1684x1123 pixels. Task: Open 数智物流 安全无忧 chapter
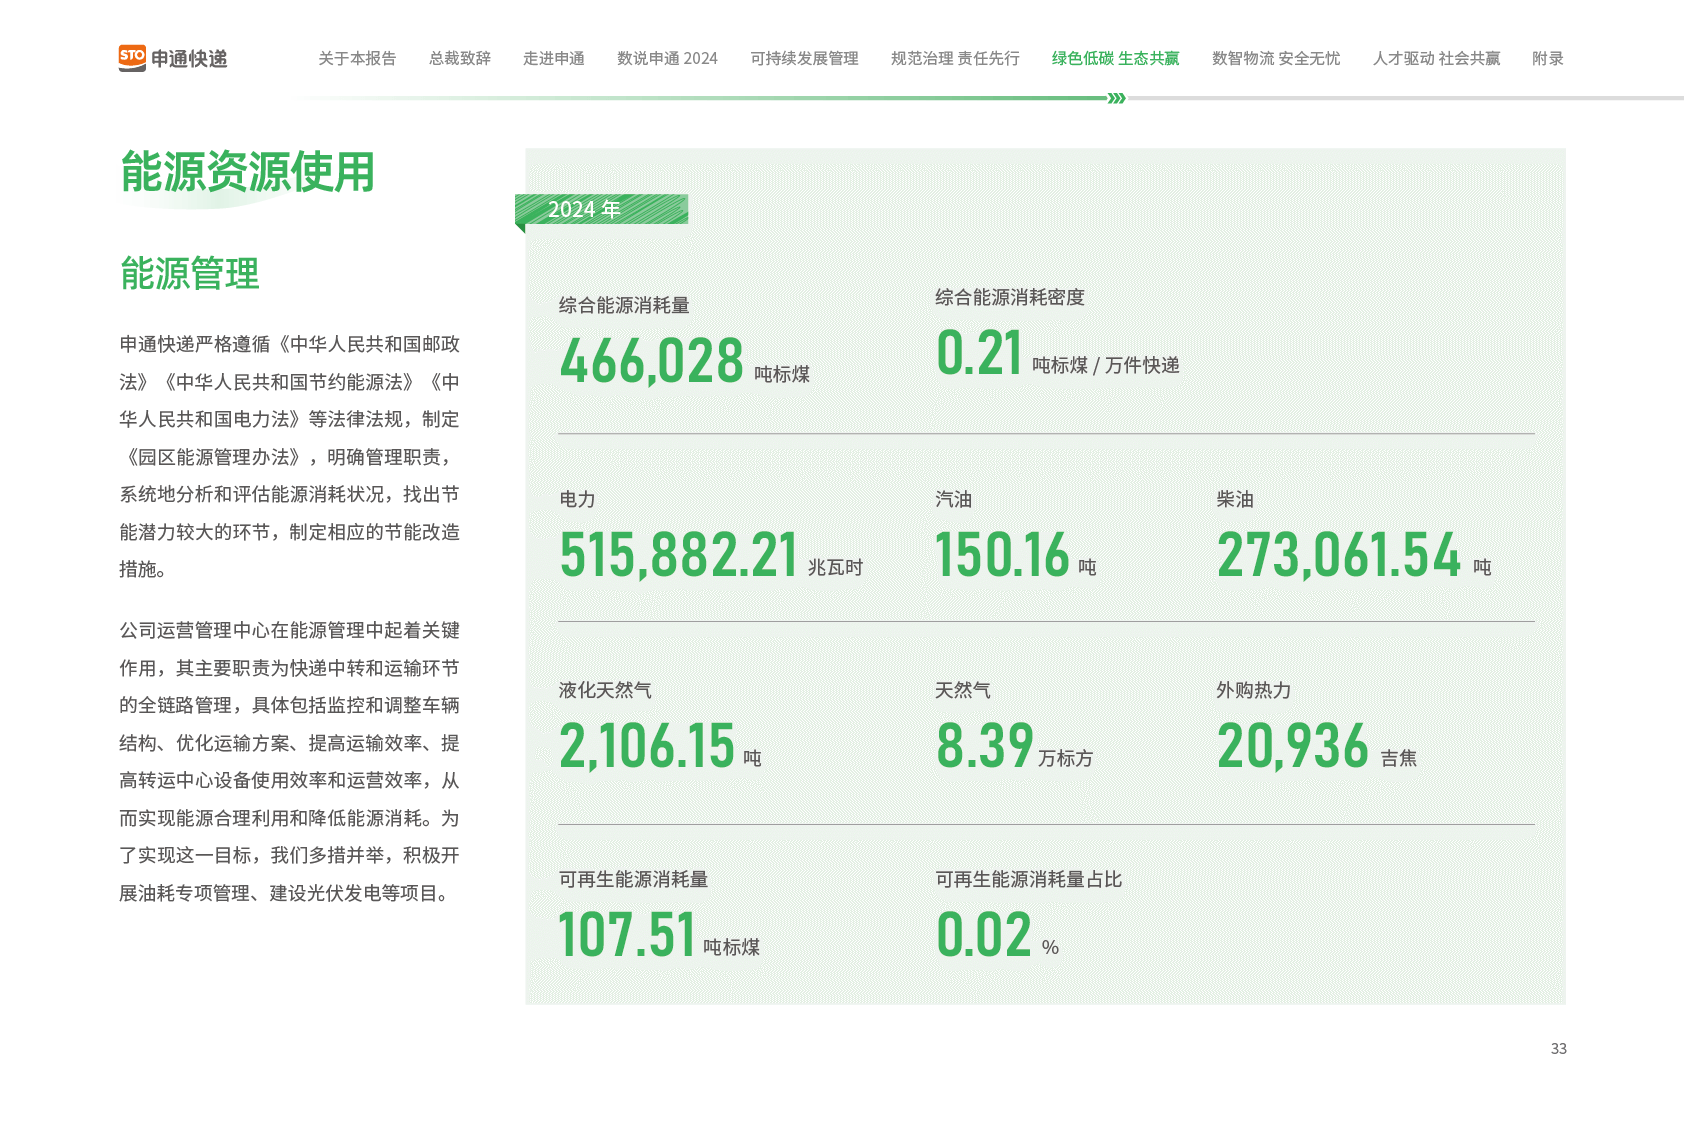click(x=1275, y=58)
